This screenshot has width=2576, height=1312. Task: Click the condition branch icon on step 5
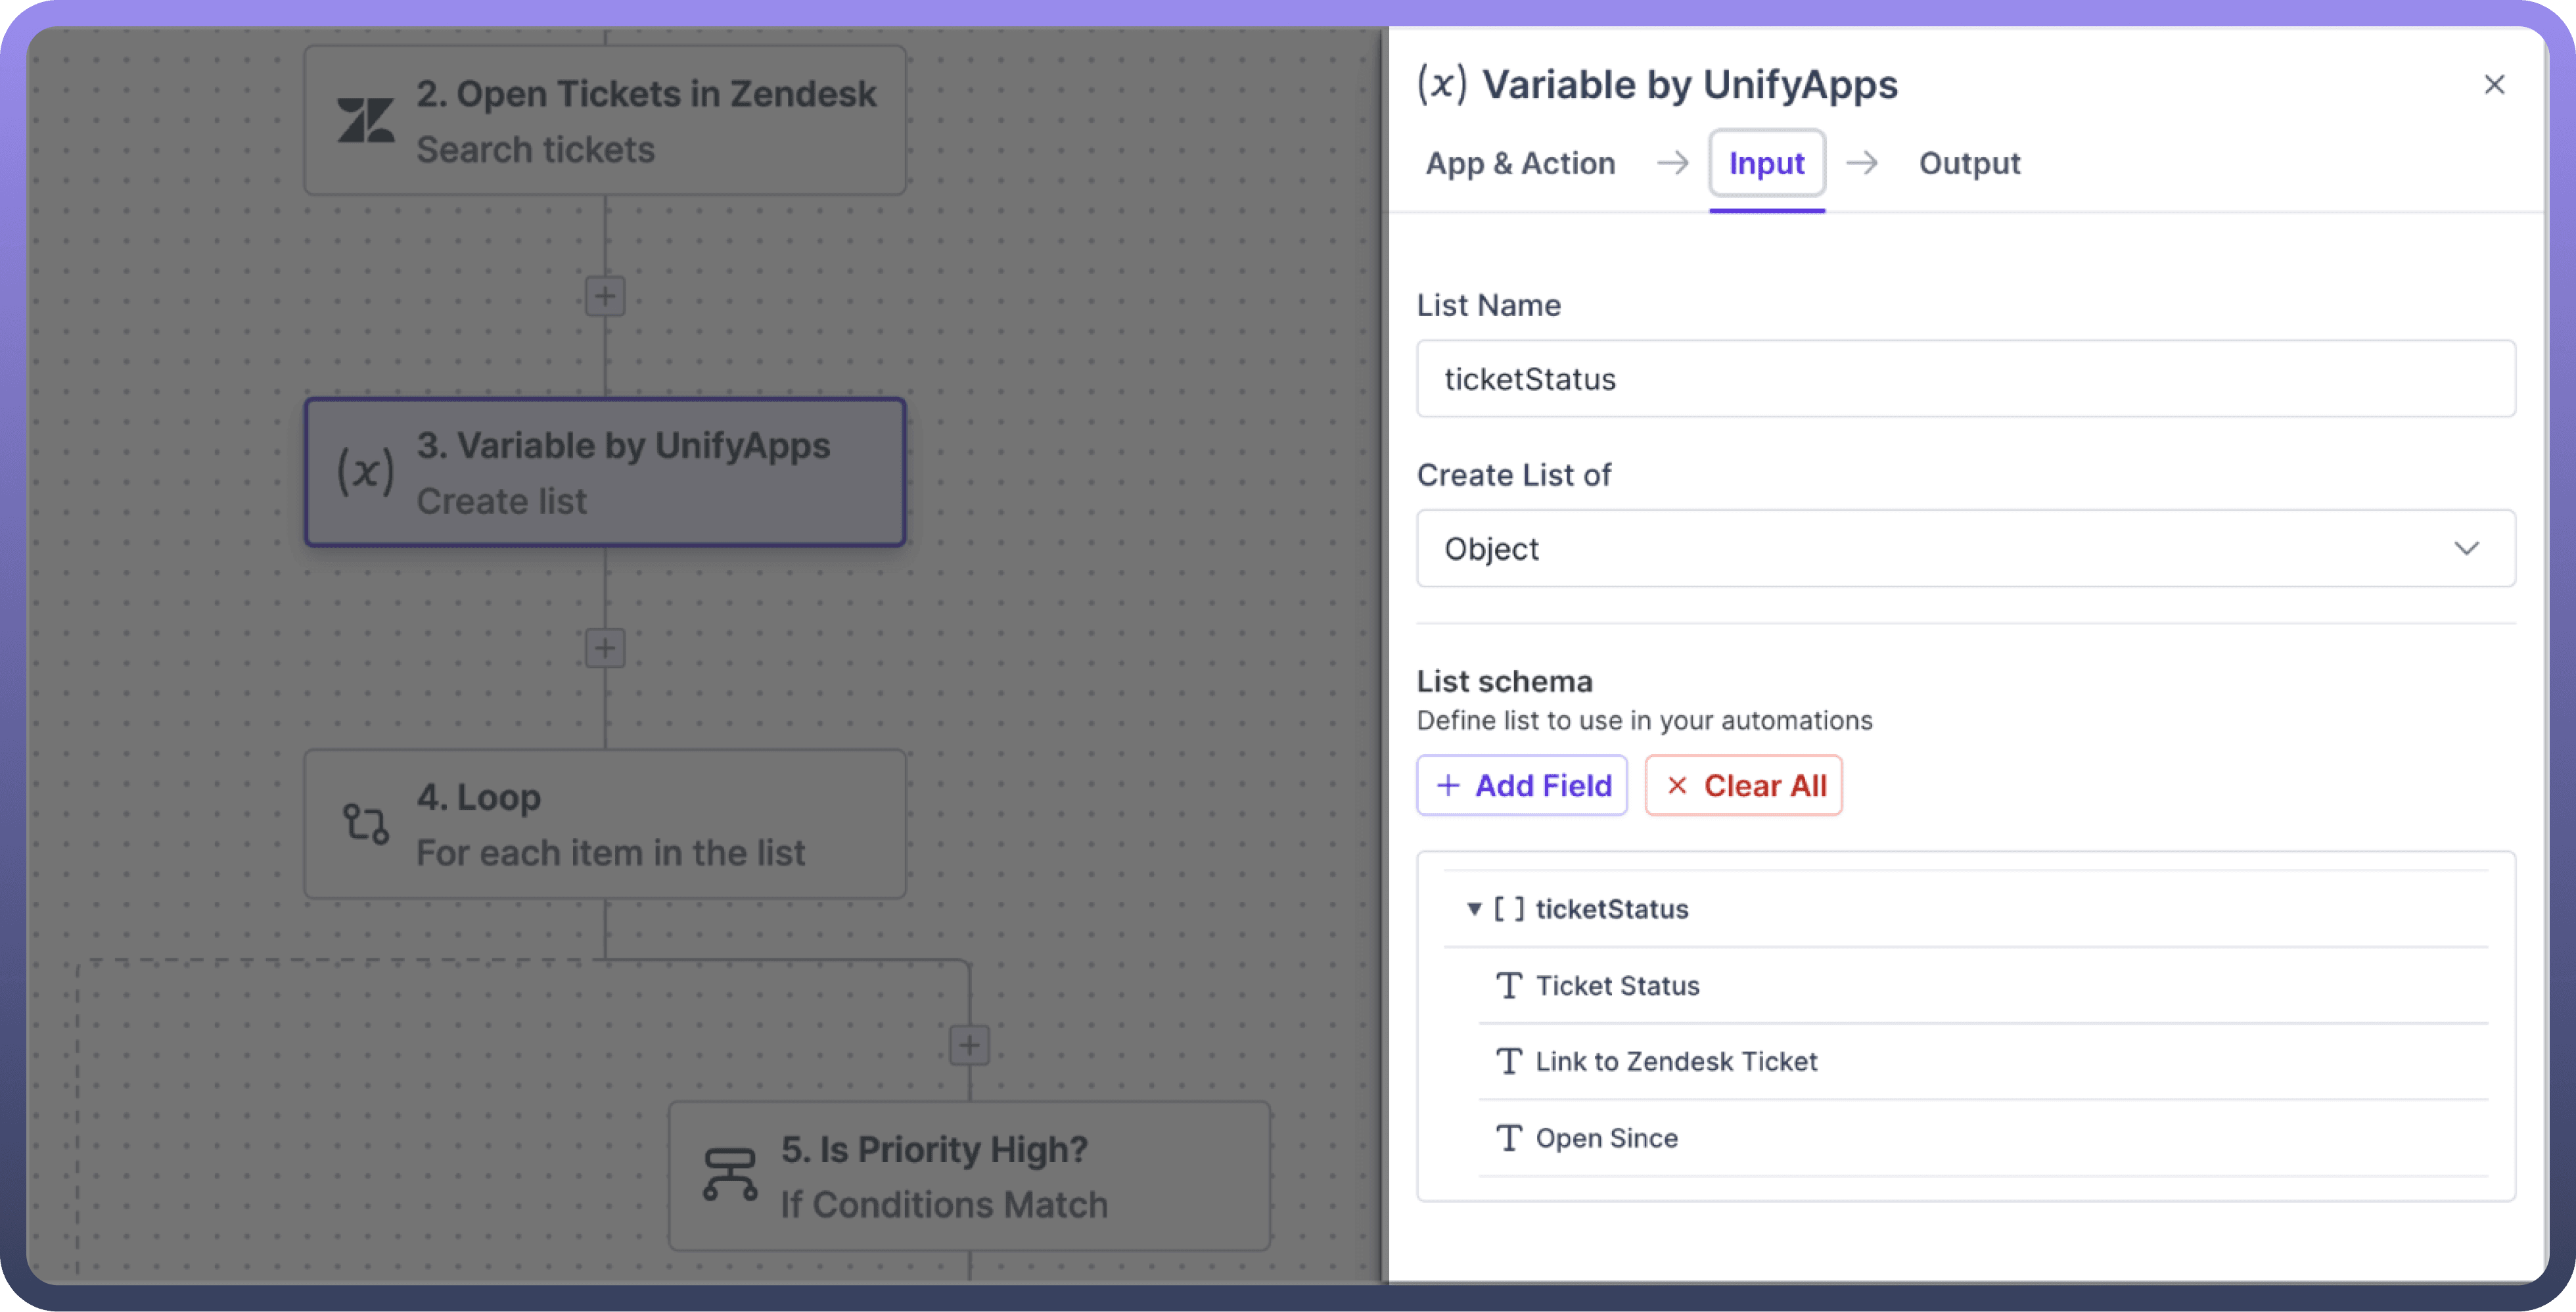coord(729,1175)
